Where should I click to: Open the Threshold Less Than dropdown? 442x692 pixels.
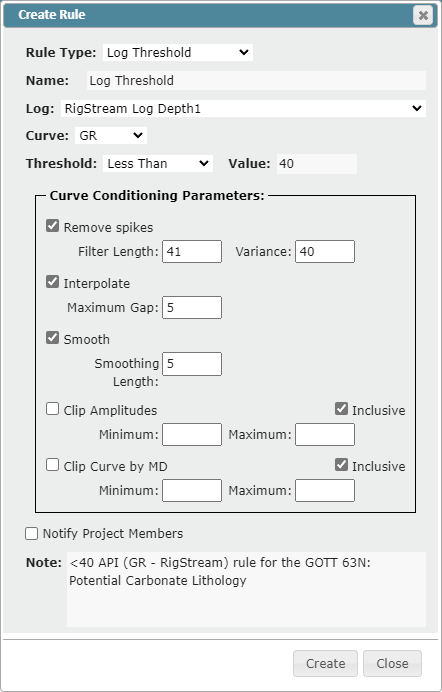click(158, 164)
